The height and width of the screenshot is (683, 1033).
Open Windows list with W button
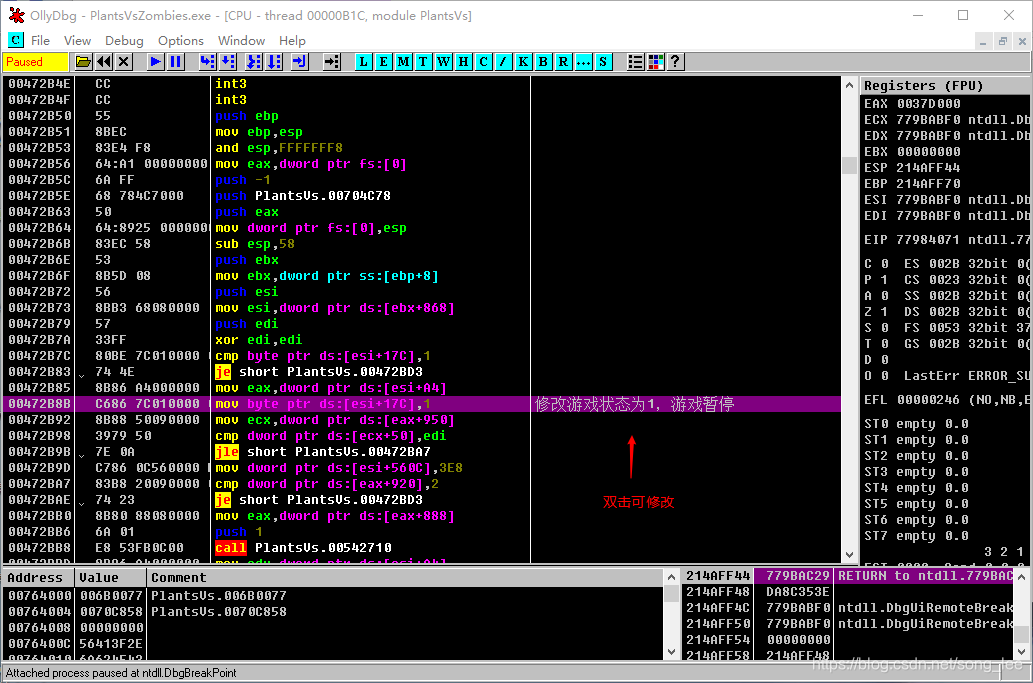443,62
